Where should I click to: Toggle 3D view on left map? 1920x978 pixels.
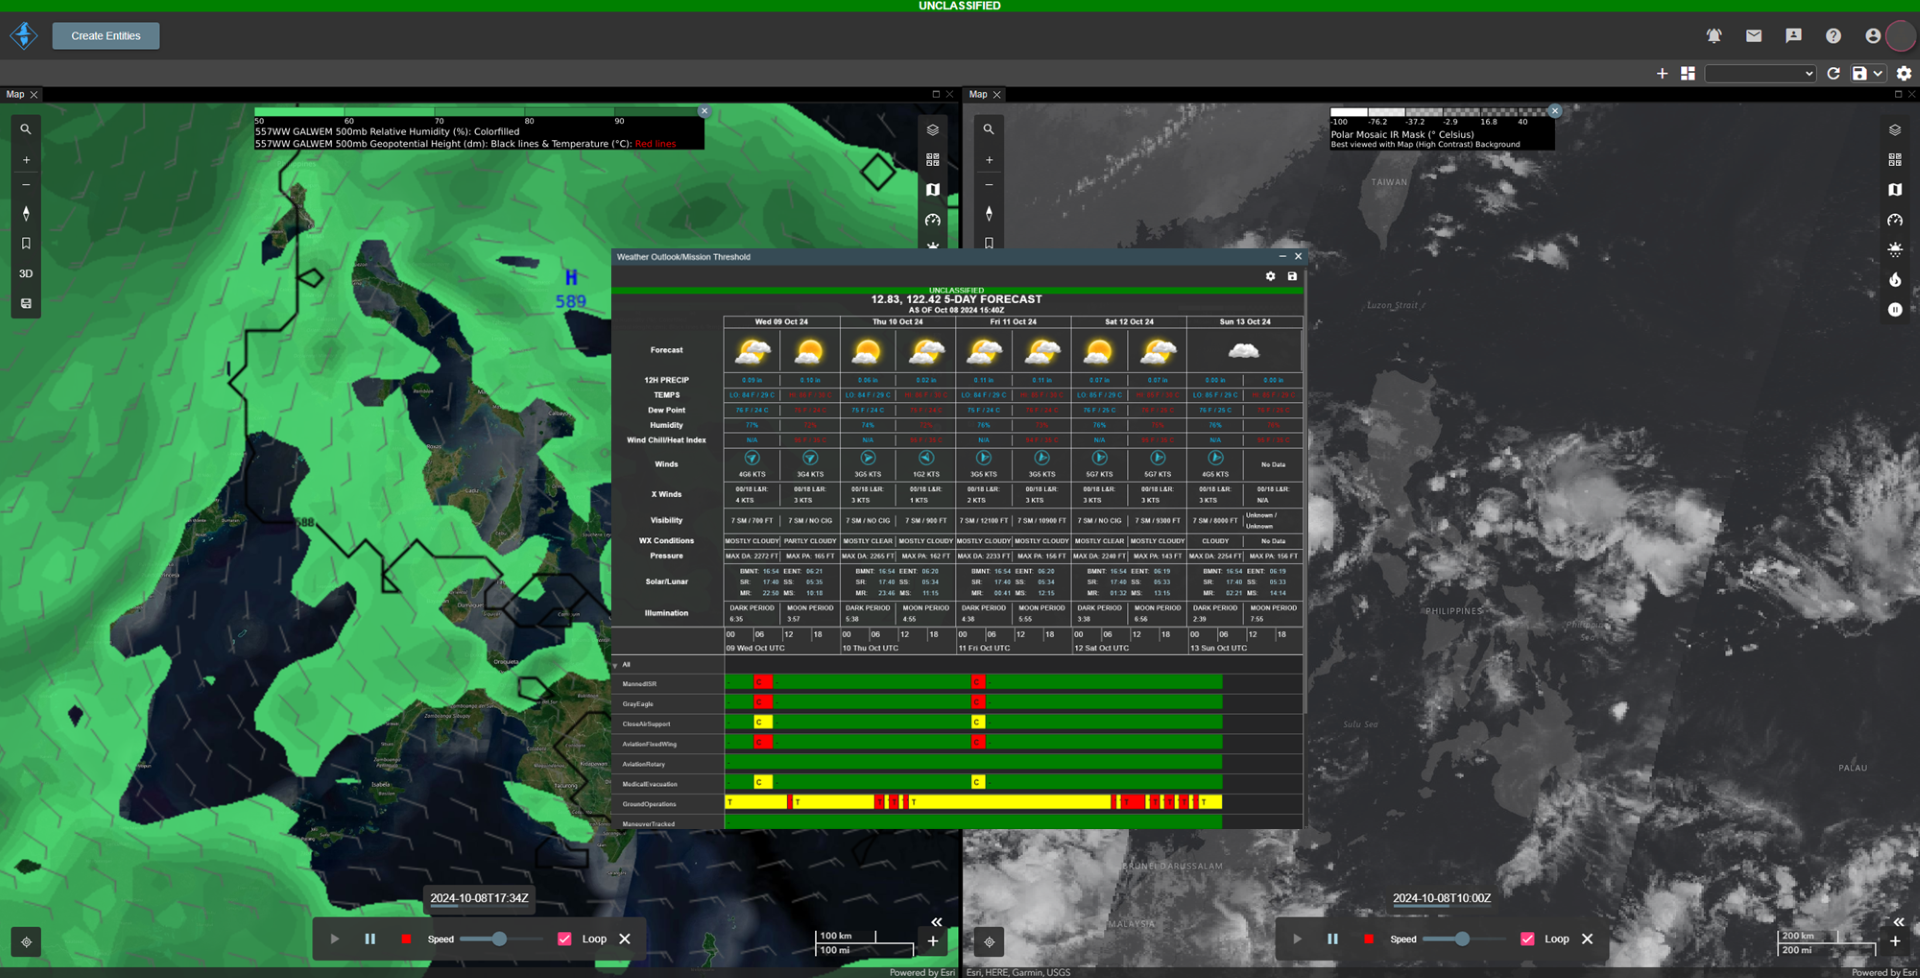click(26, 274)
